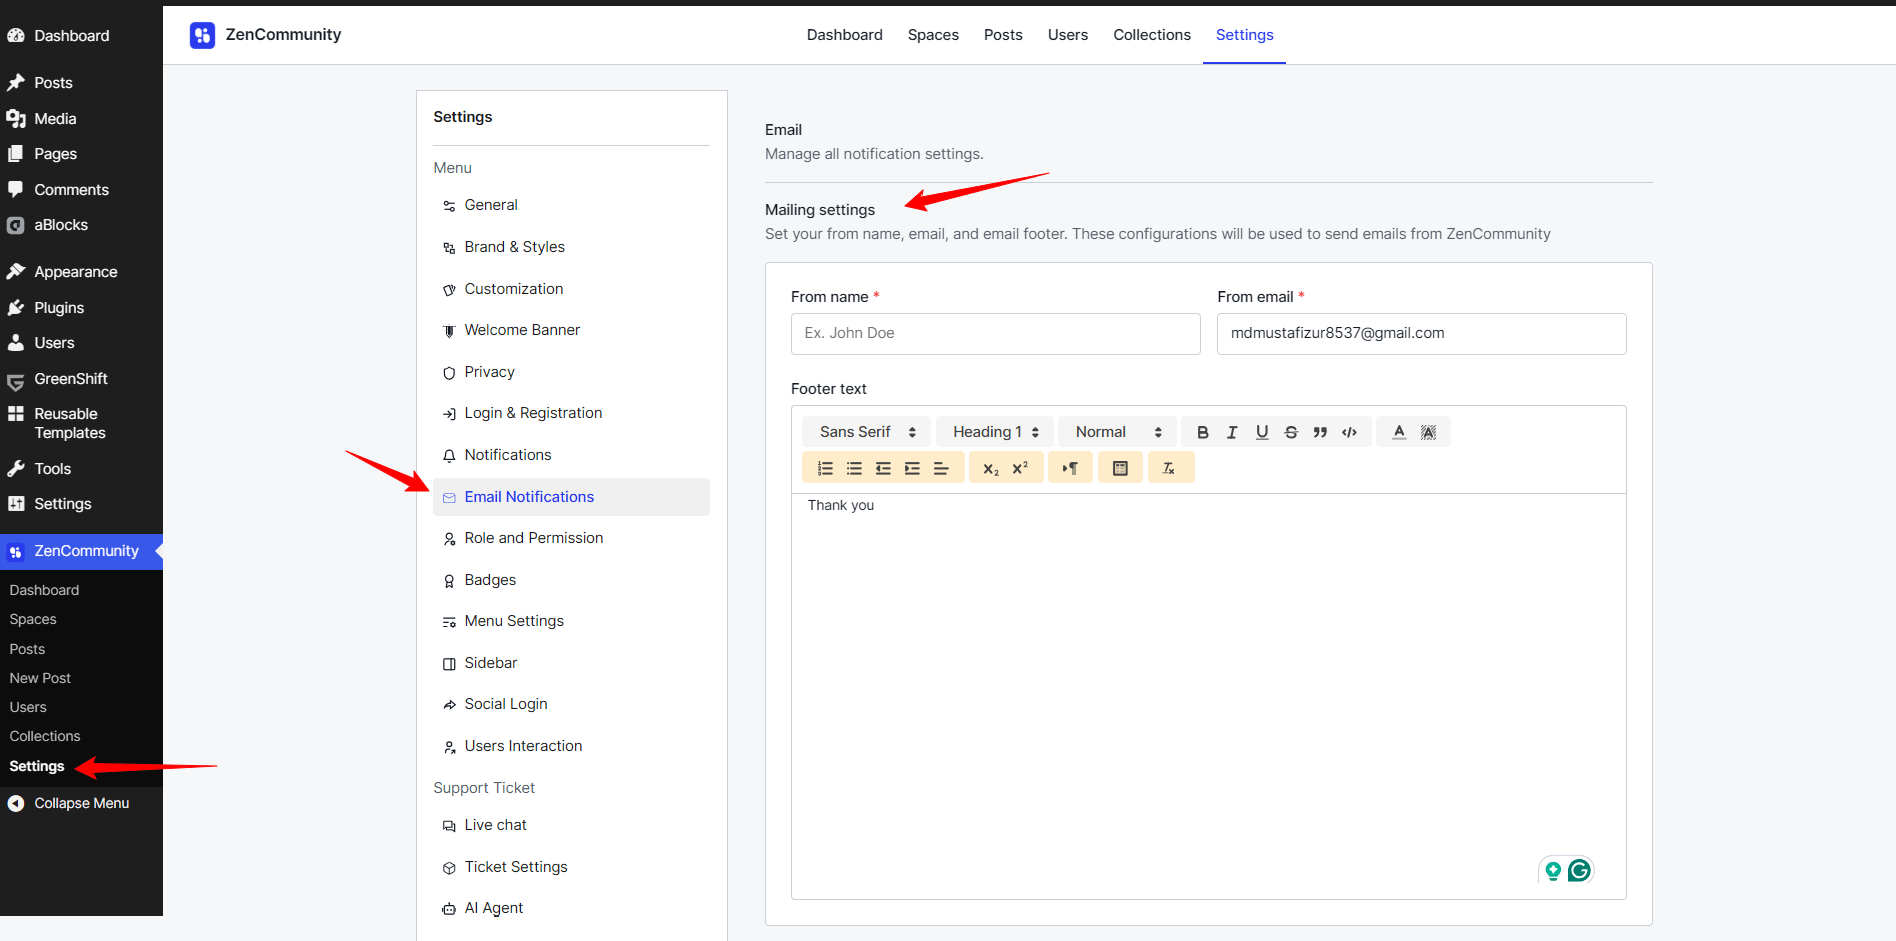
Task: Select the Settings top tab
Action: click(1244, 35)
